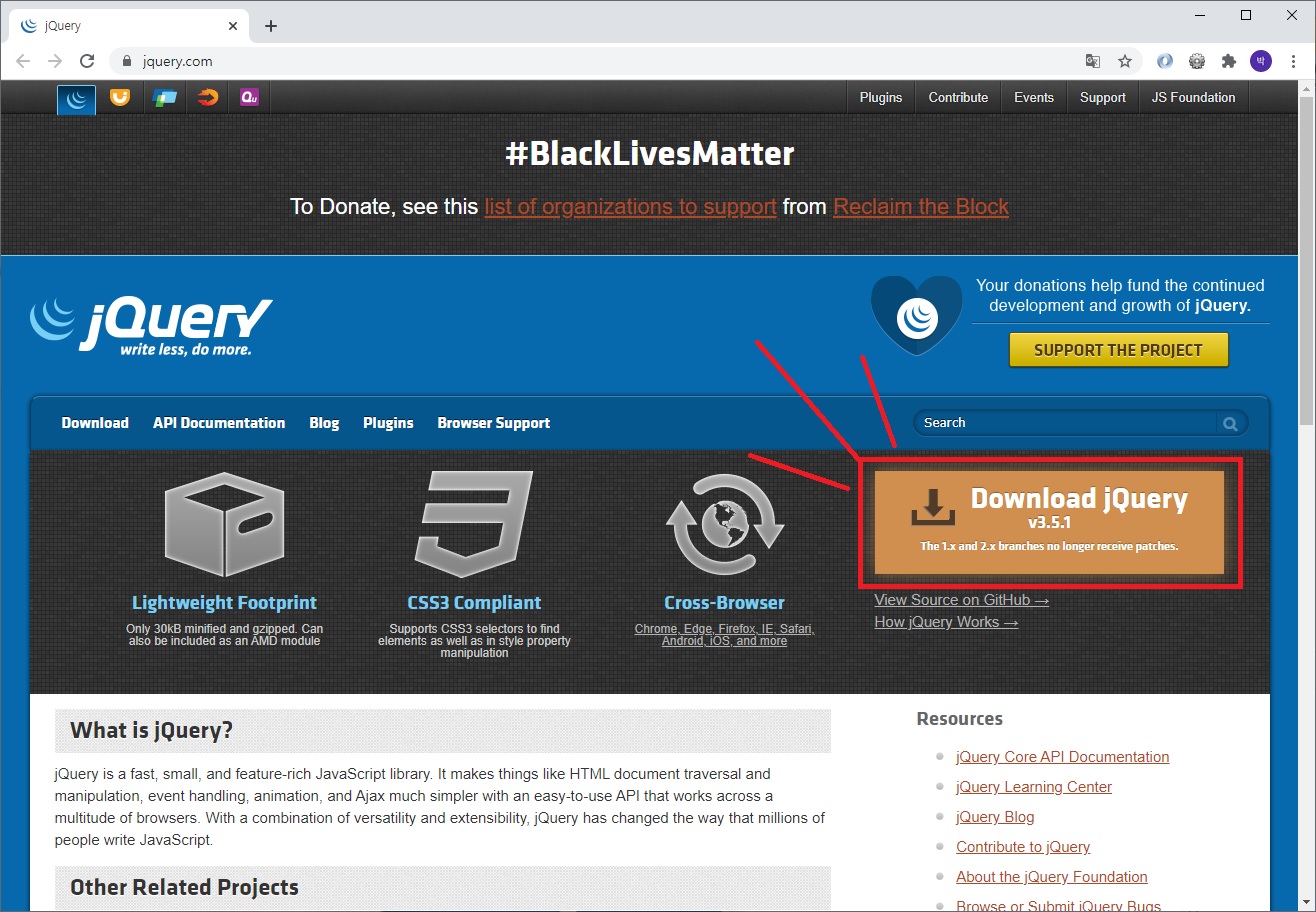The width and height of the screenshot is (1316, 912).
Task: Open jQuery Core API Documentation link
Action: pos(1062,757)
